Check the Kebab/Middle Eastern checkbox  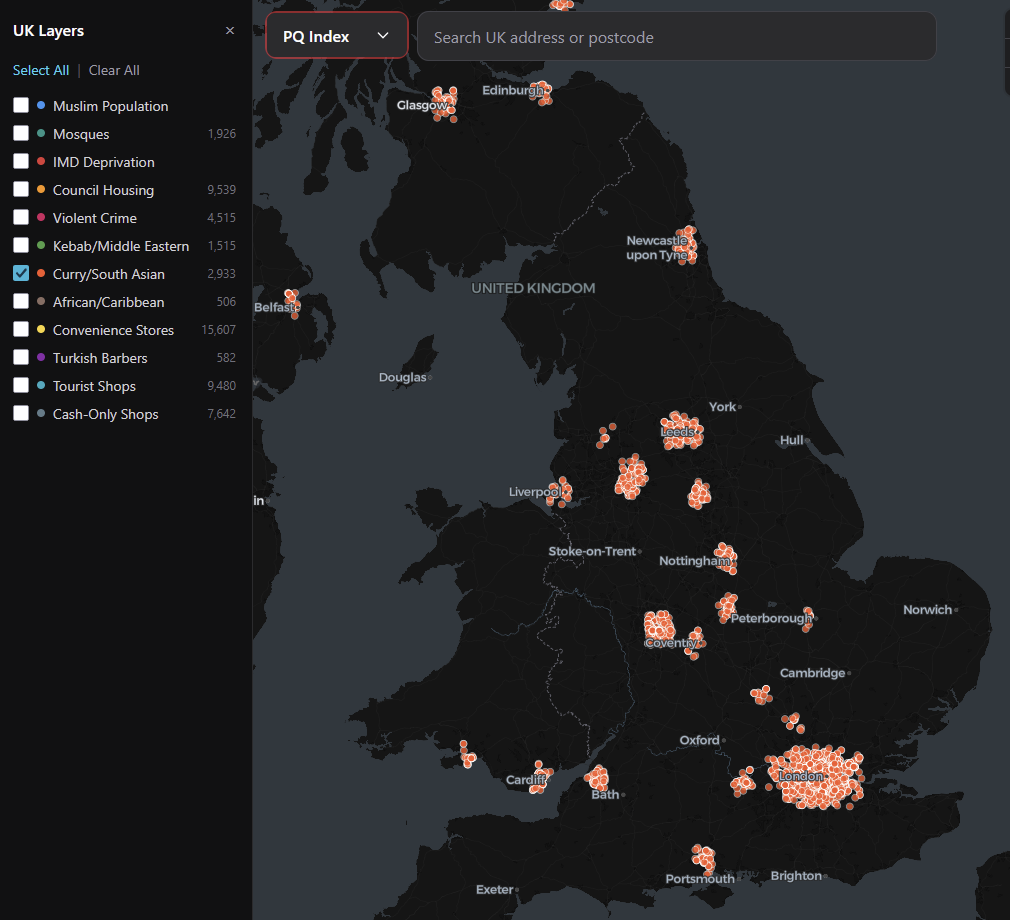tap(21, 245)
